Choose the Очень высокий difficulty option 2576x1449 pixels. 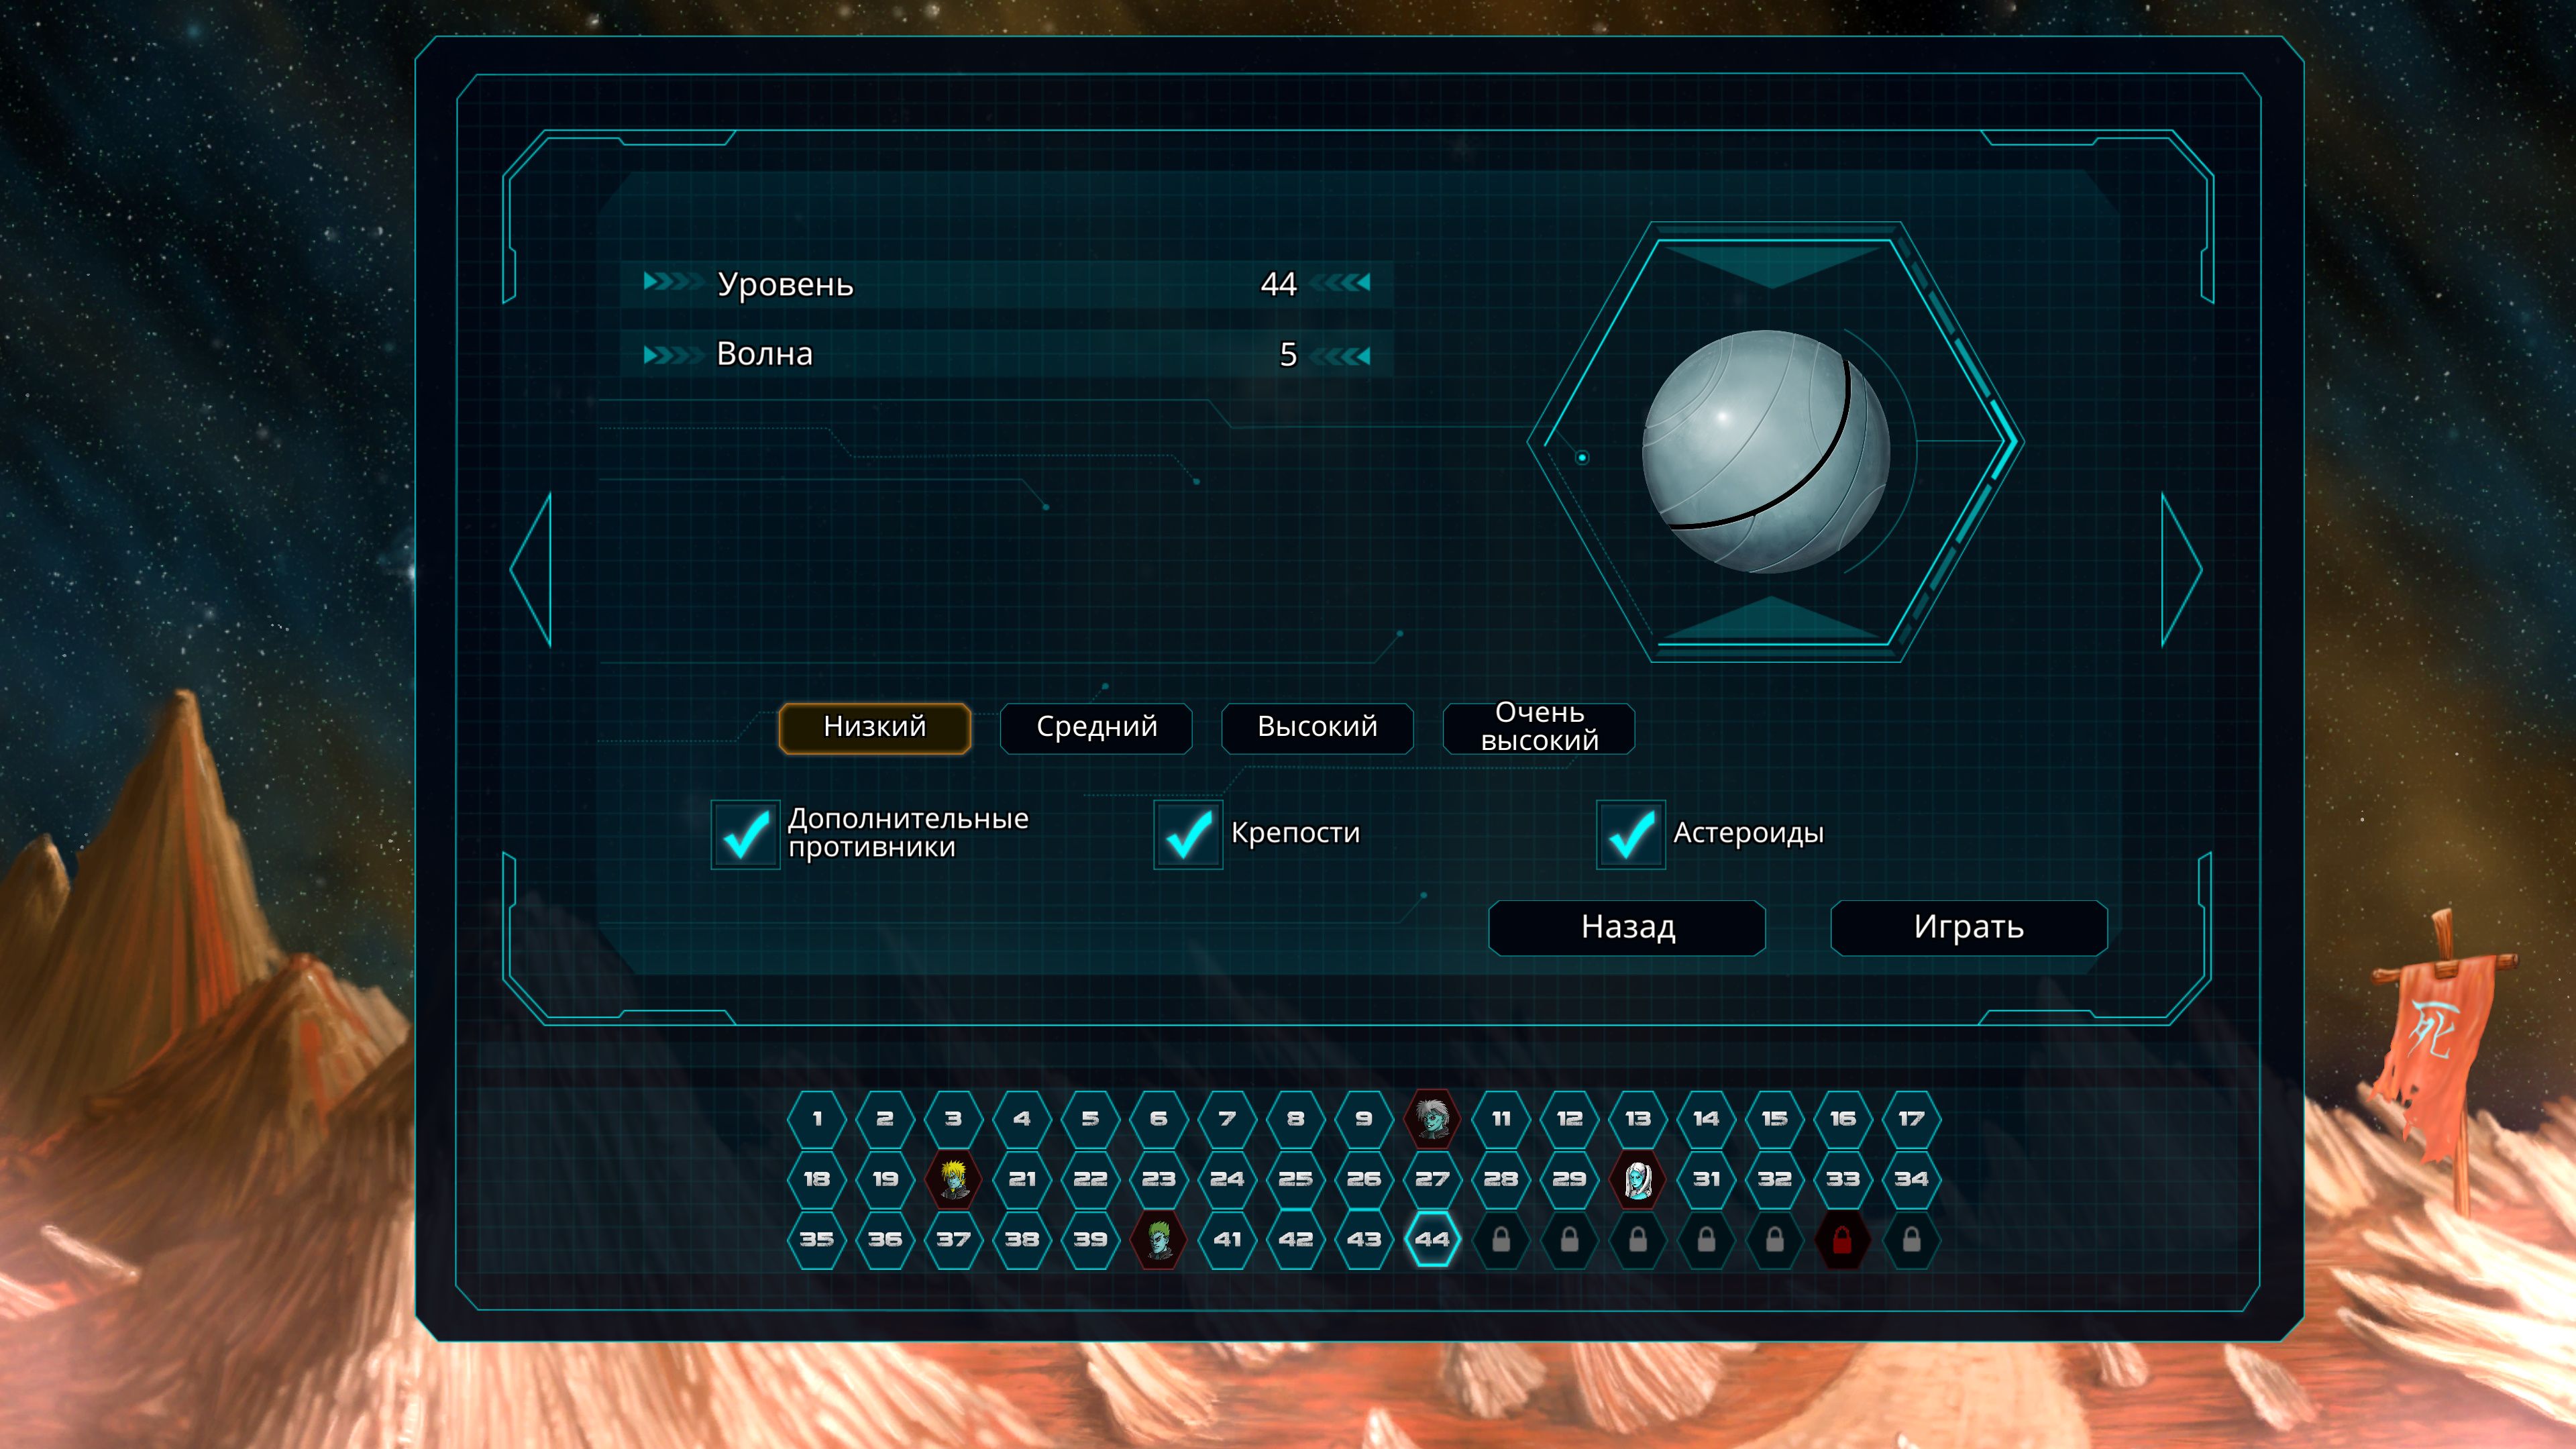tap(1538, 727)
